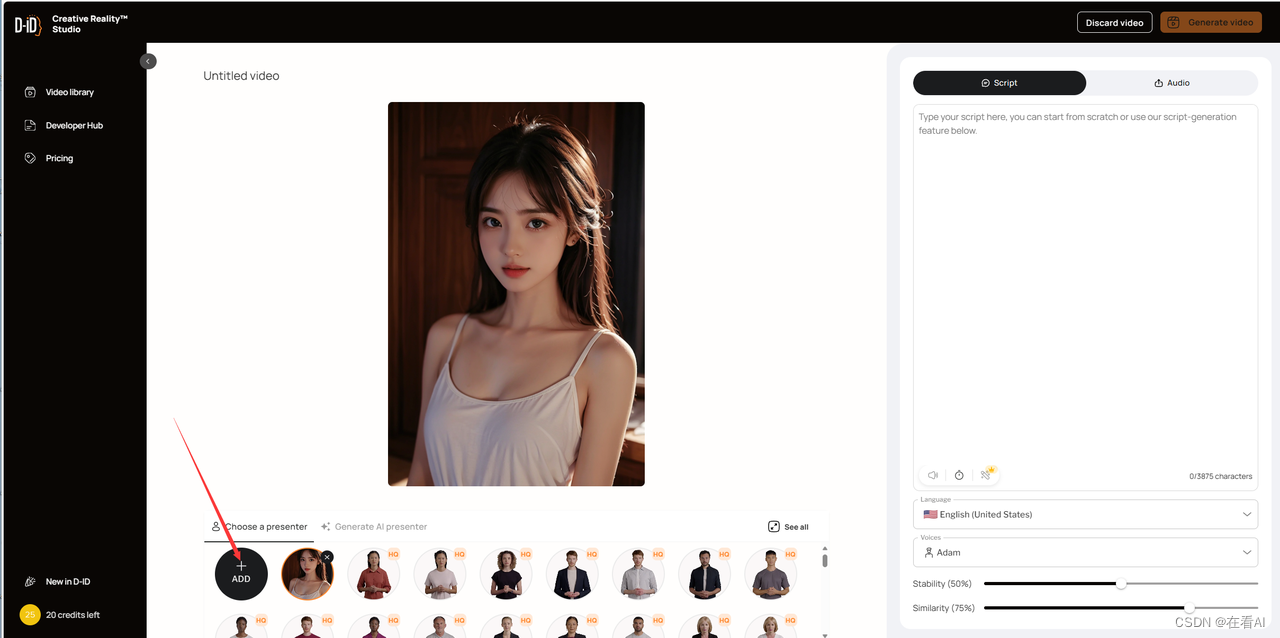
Task: Click the ADD presenter button
Action: pos(241,573)
